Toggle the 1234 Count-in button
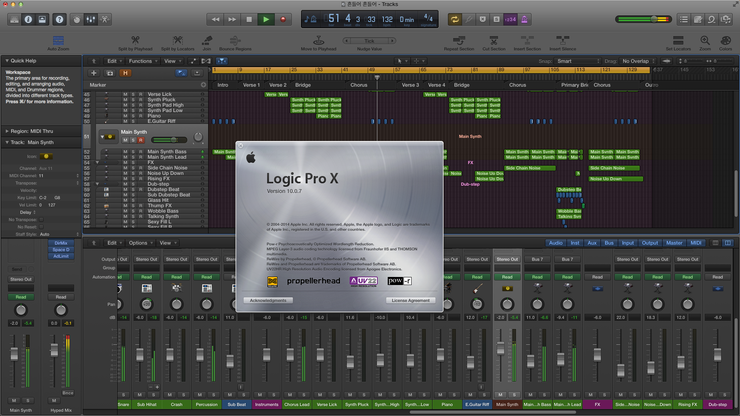Screen dimensions: 740x416 510,19
